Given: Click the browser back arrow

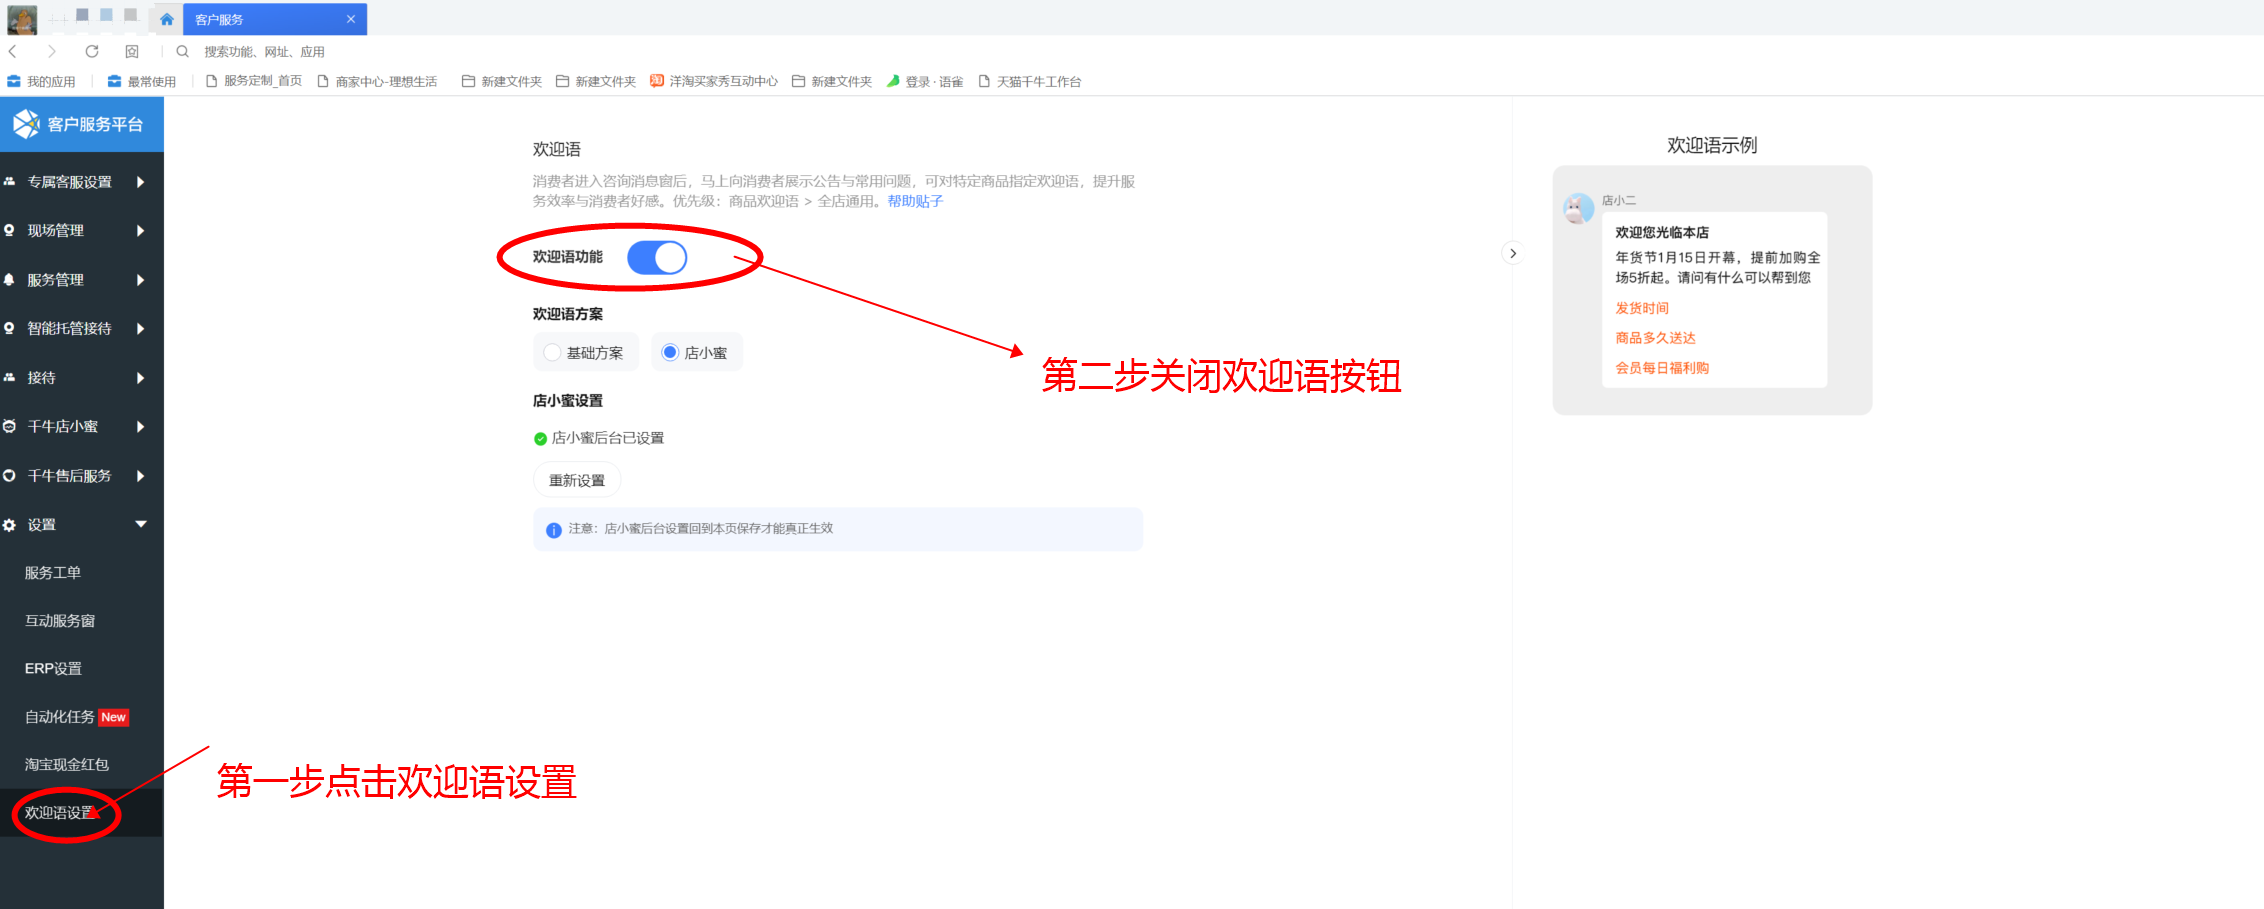Looking at the screenshot, I should 13,51.
